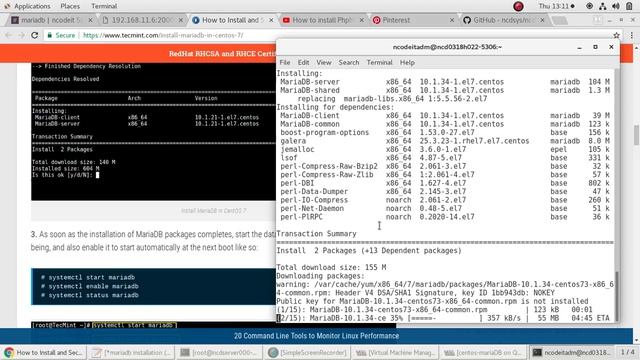Click the volume speaker icon in the top panel
The width and height of the screenshot is (640, 360).
tap(616, 6)
